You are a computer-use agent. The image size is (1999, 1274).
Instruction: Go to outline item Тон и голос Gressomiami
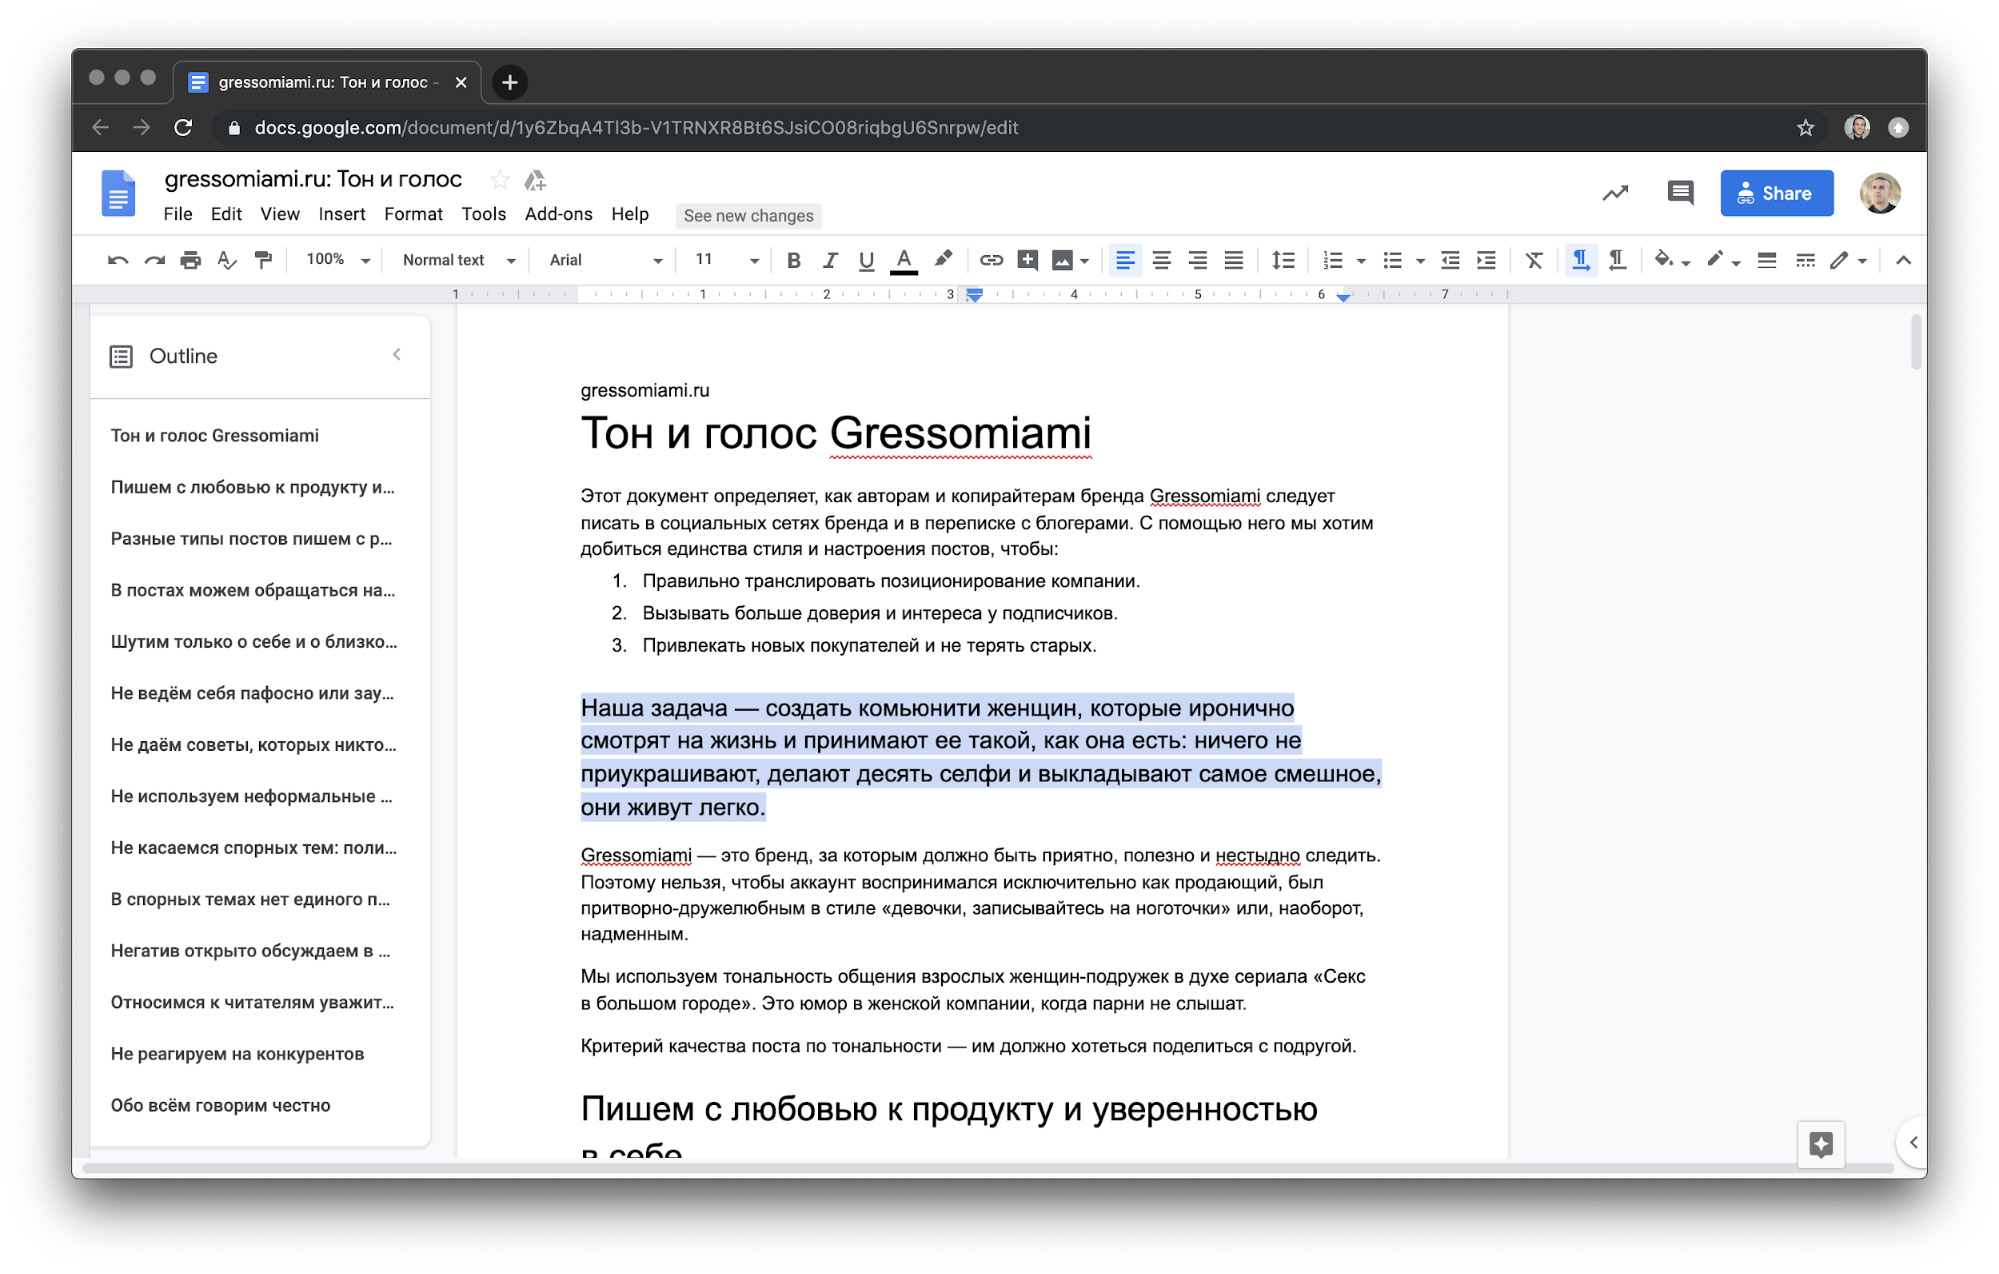[x=214, y=436]
